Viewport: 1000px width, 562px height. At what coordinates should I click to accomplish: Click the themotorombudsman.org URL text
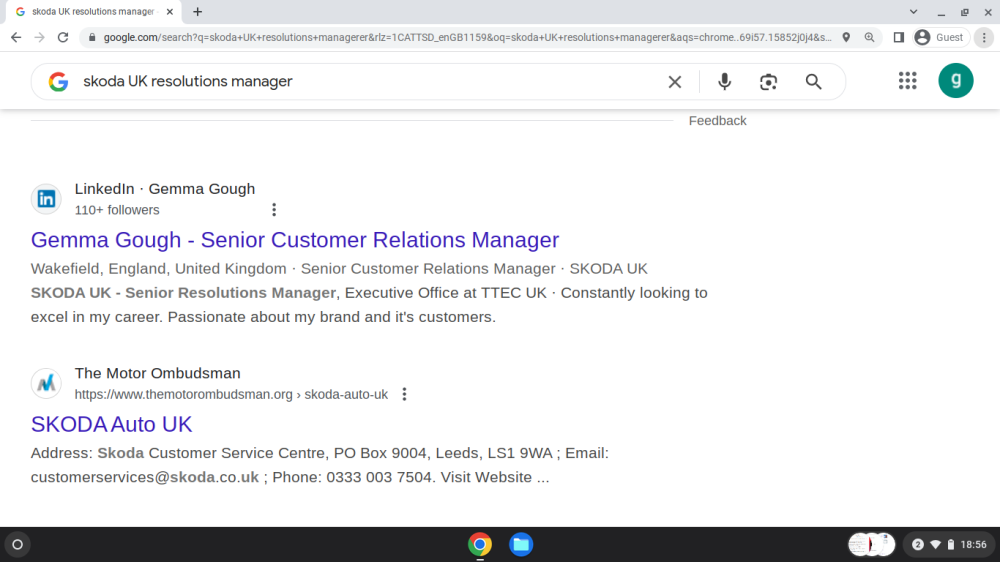(231, 394)
